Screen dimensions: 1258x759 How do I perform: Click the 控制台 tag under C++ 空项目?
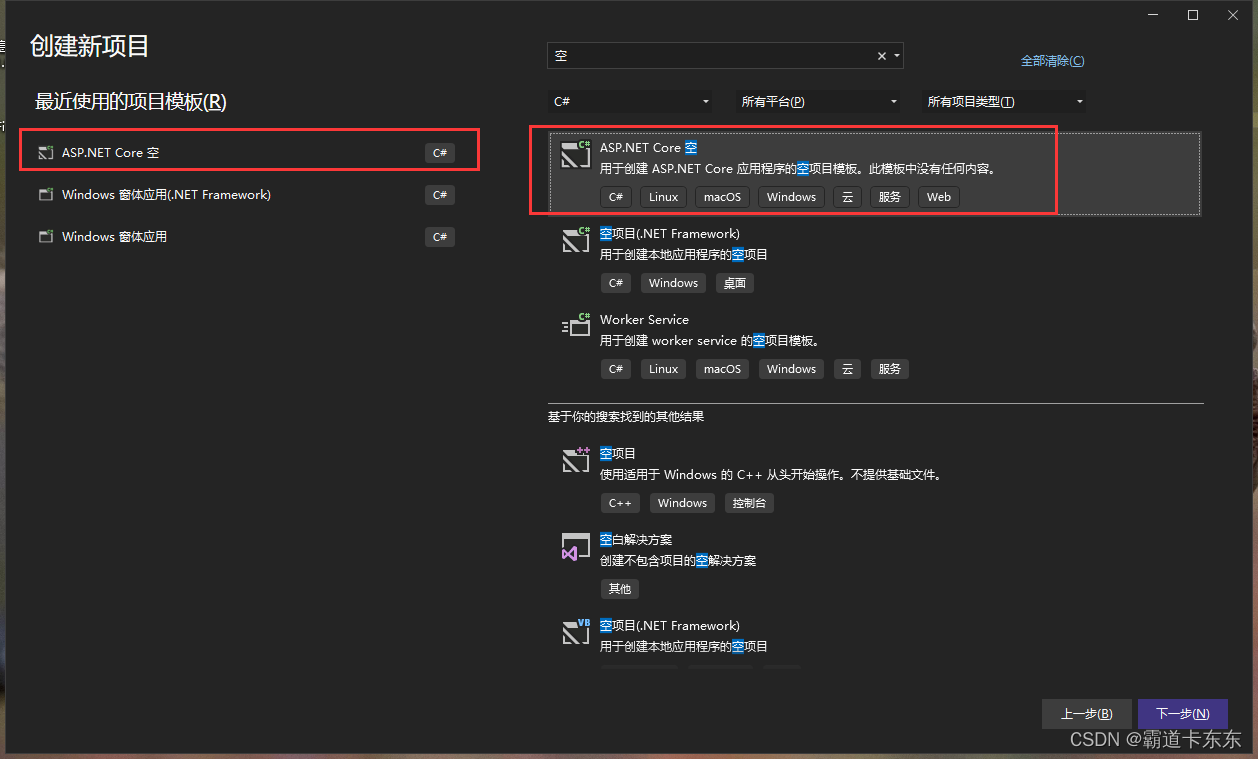(x=749, y=503)
